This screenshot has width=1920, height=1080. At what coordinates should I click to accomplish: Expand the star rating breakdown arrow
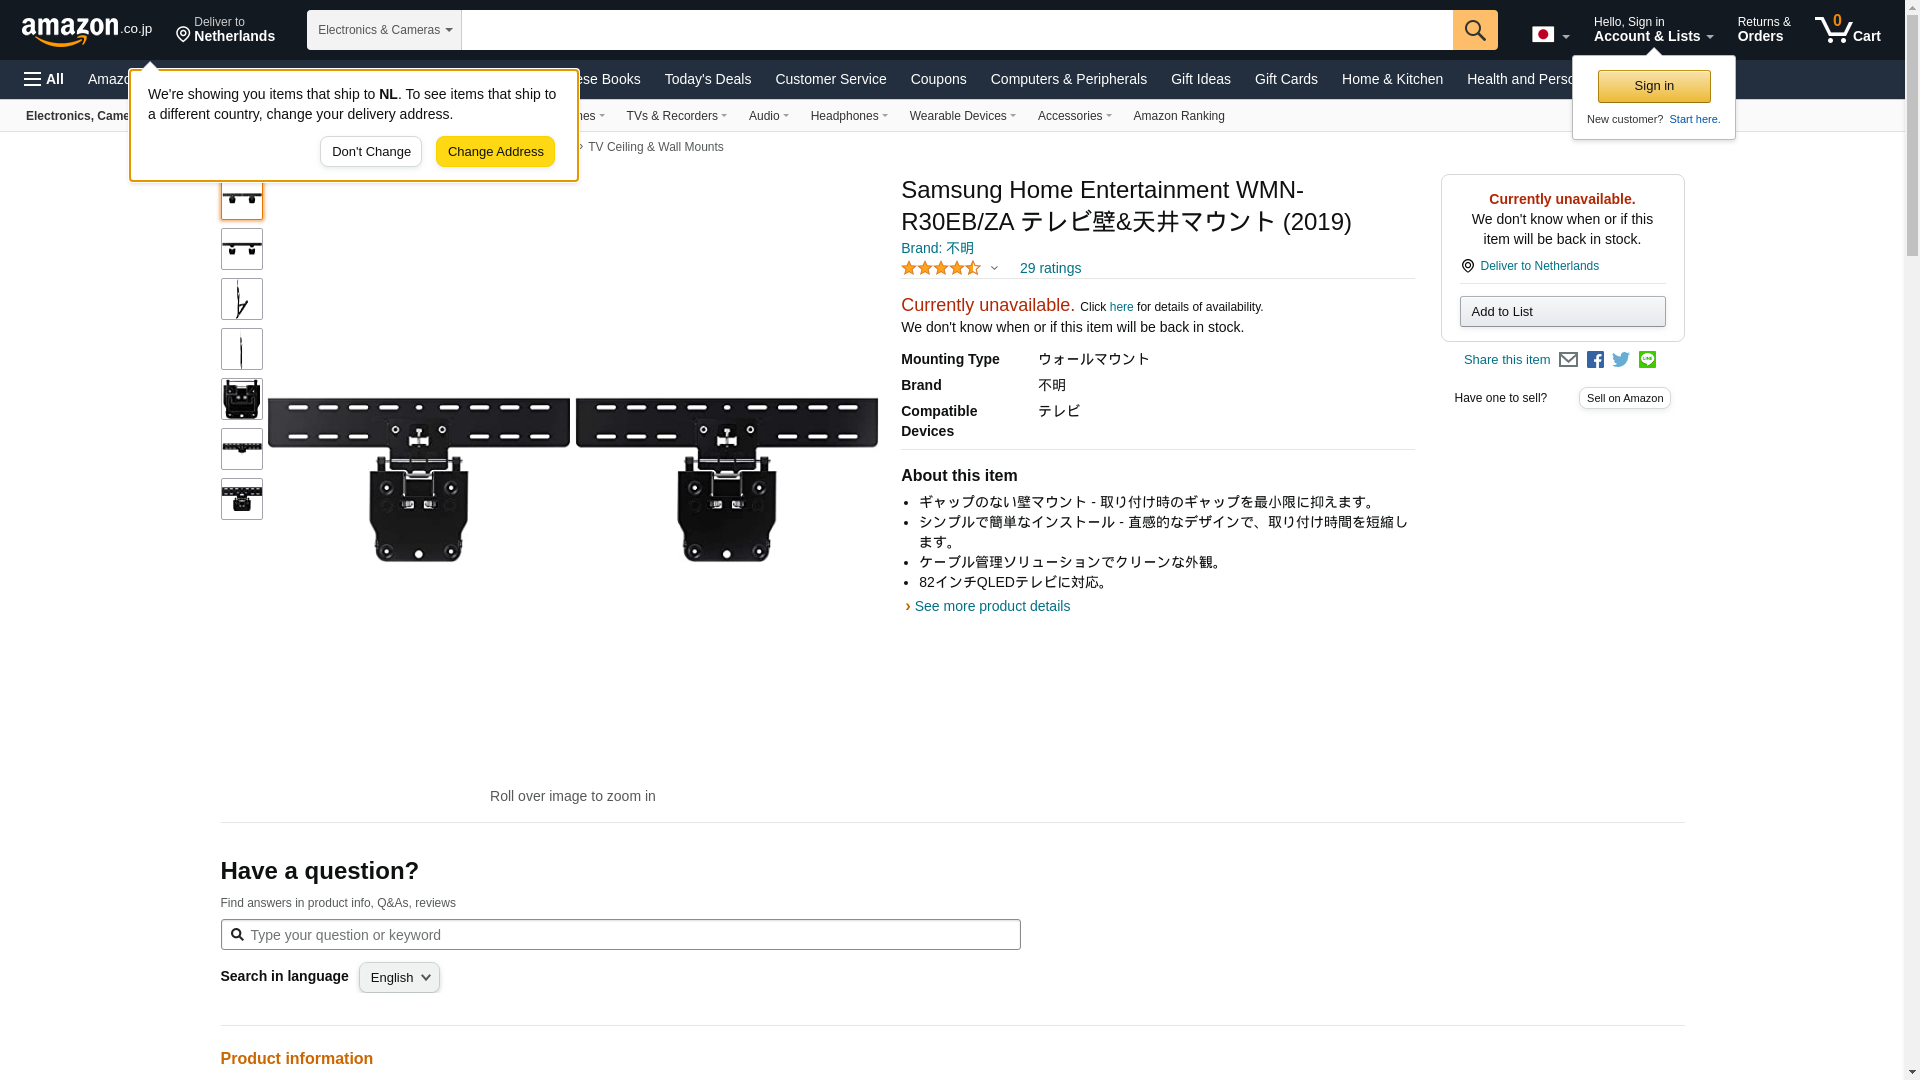coord(994,268)
